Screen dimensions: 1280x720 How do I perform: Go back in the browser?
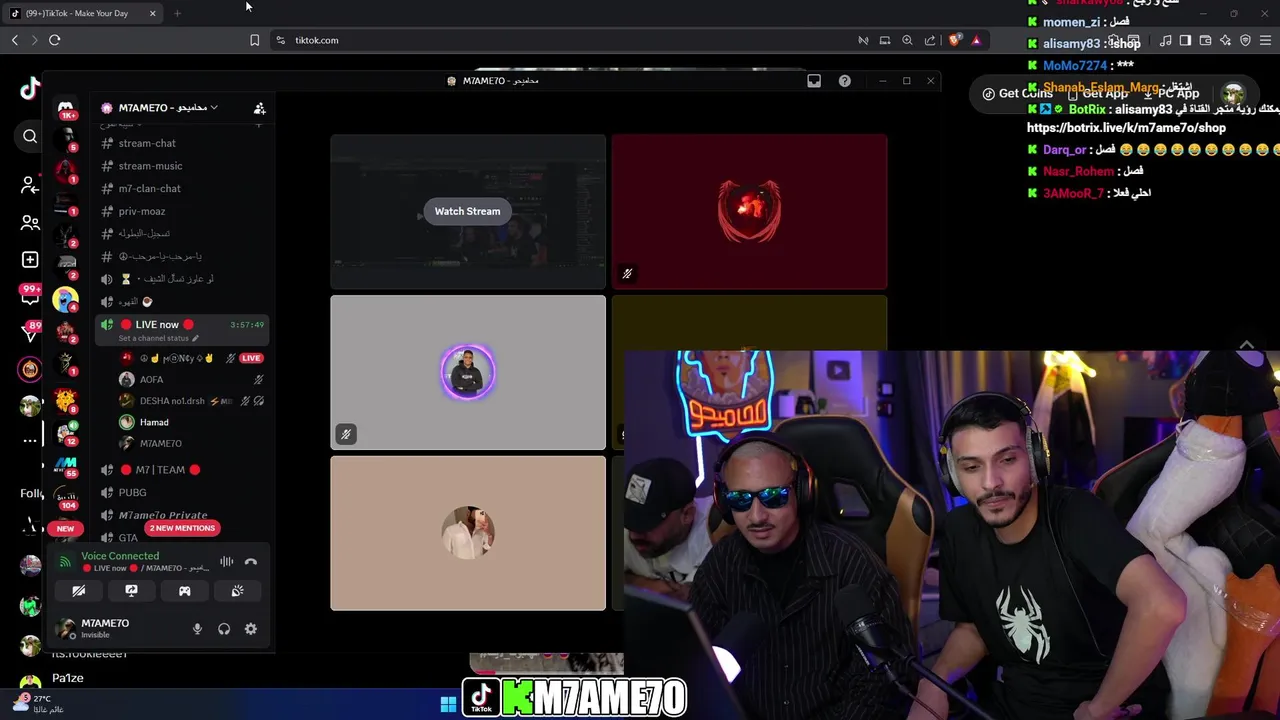click(x=15, y=40)
